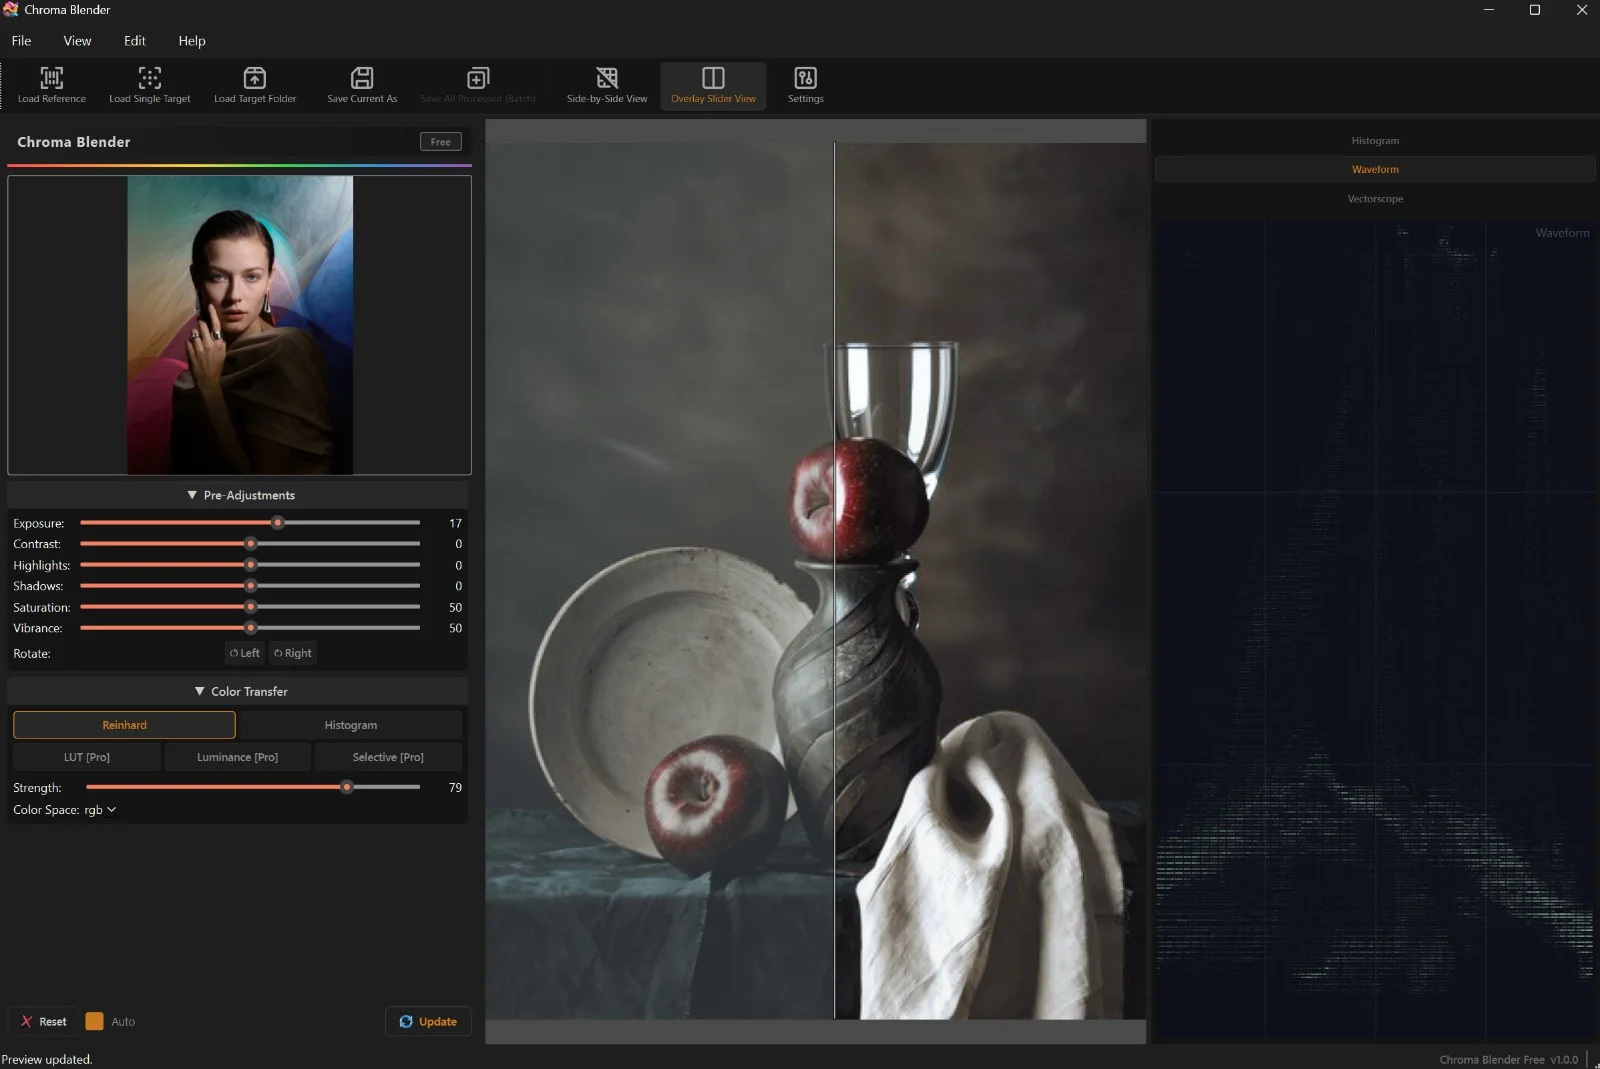
Task: Switch to the Vectorscope tab
Action: click(x=1375, y=199)
